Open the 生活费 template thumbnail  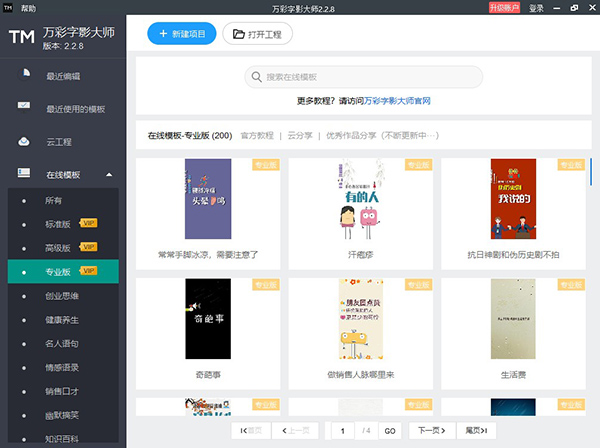(x=513, y=319)
